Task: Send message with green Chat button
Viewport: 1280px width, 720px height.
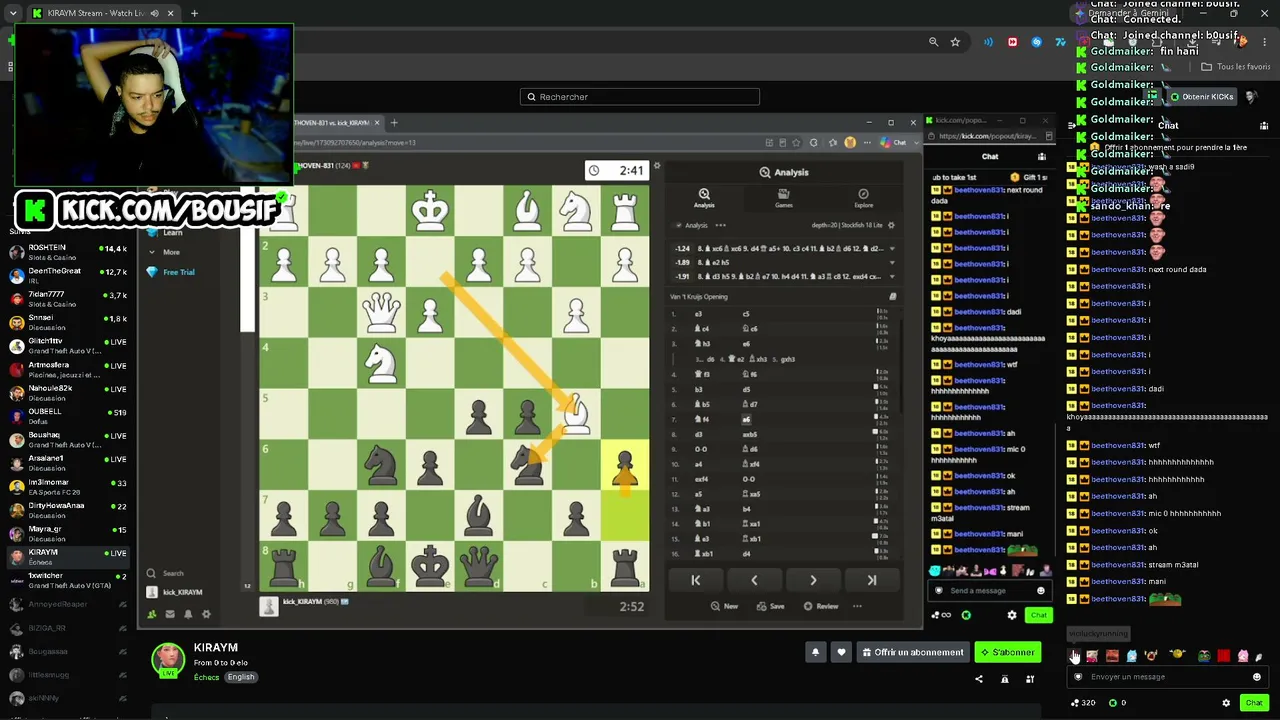Action: pos(1254,703)
